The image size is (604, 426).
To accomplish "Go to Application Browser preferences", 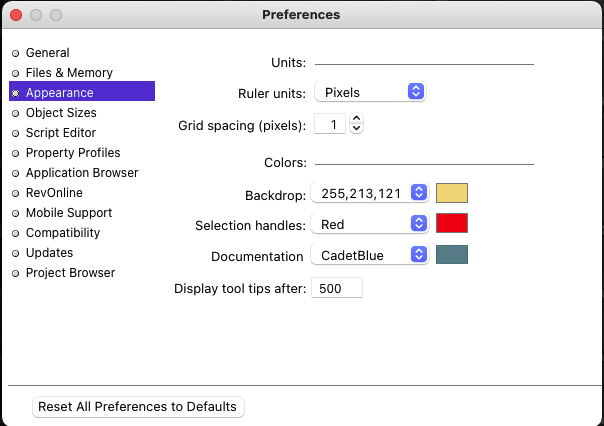I will (x=81, y=173).
